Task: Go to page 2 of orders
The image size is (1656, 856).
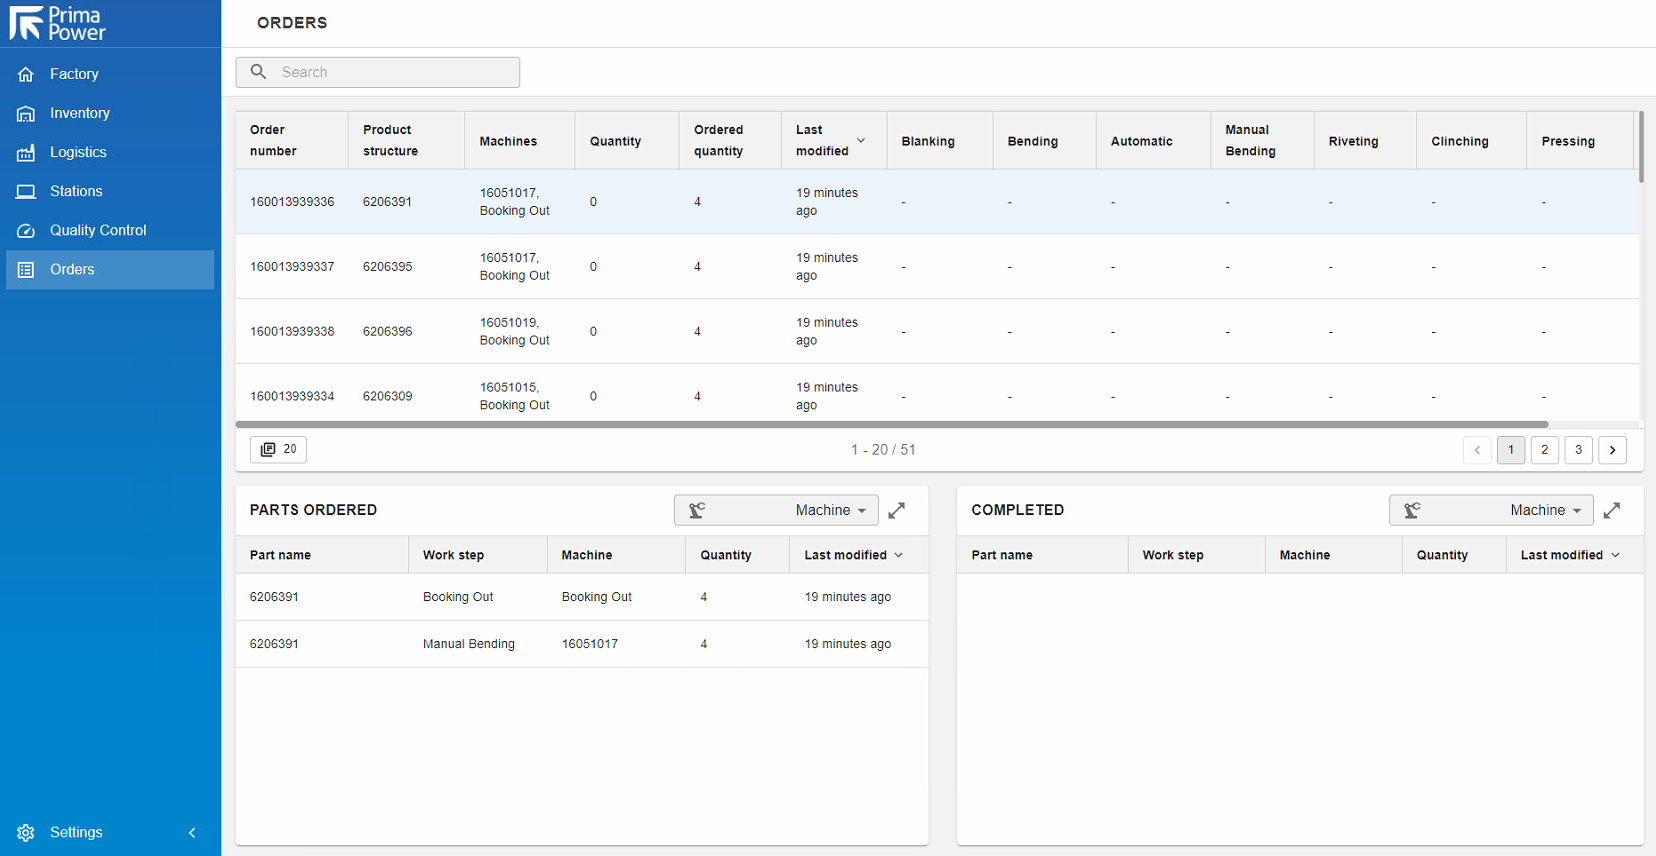Action: pyautogui.click(x=1545, y=450)
